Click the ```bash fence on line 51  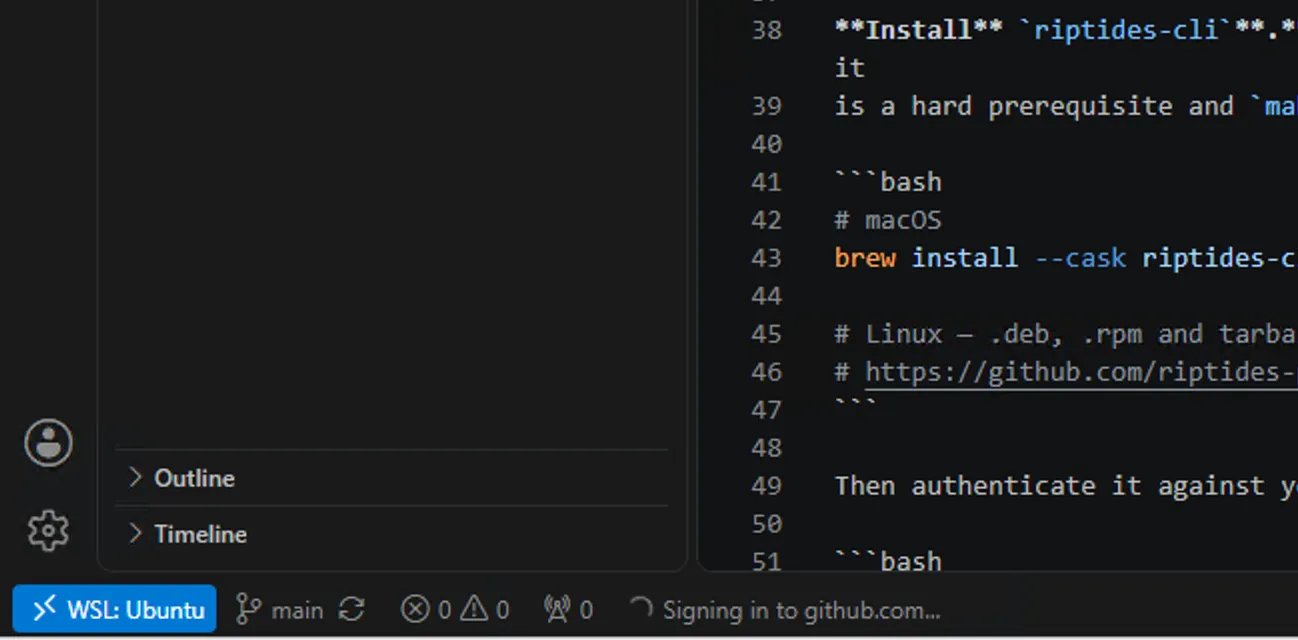click(x=888, y=561)
